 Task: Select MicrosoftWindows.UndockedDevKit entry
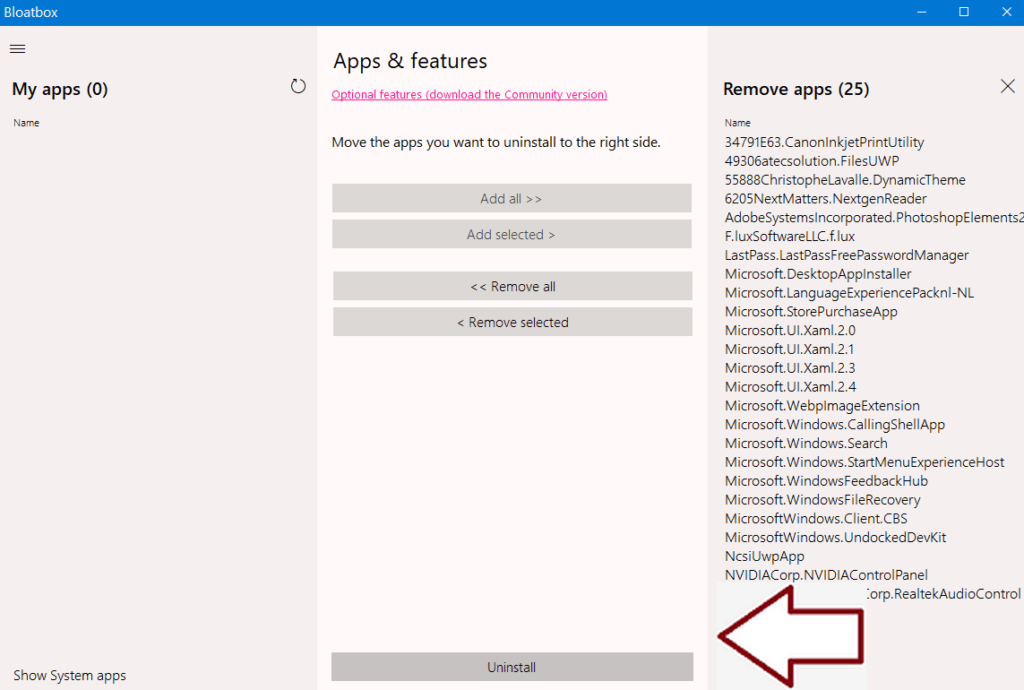(x=835, y=538)
